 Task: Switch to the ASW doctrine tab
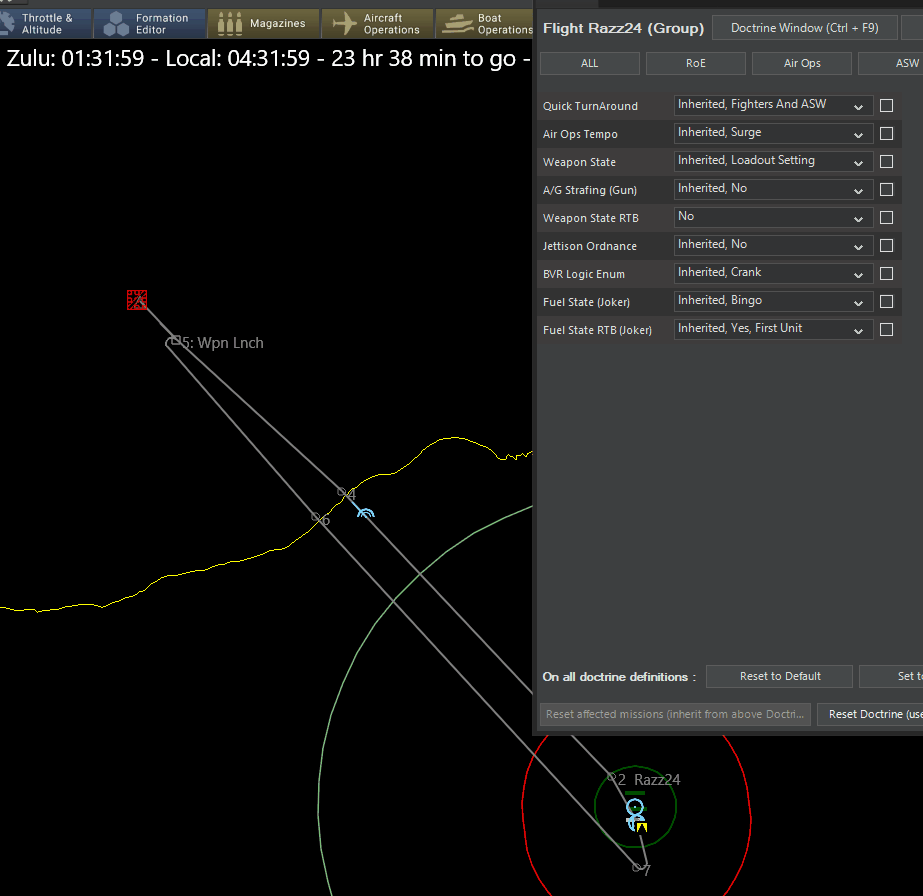click(891, 63)
